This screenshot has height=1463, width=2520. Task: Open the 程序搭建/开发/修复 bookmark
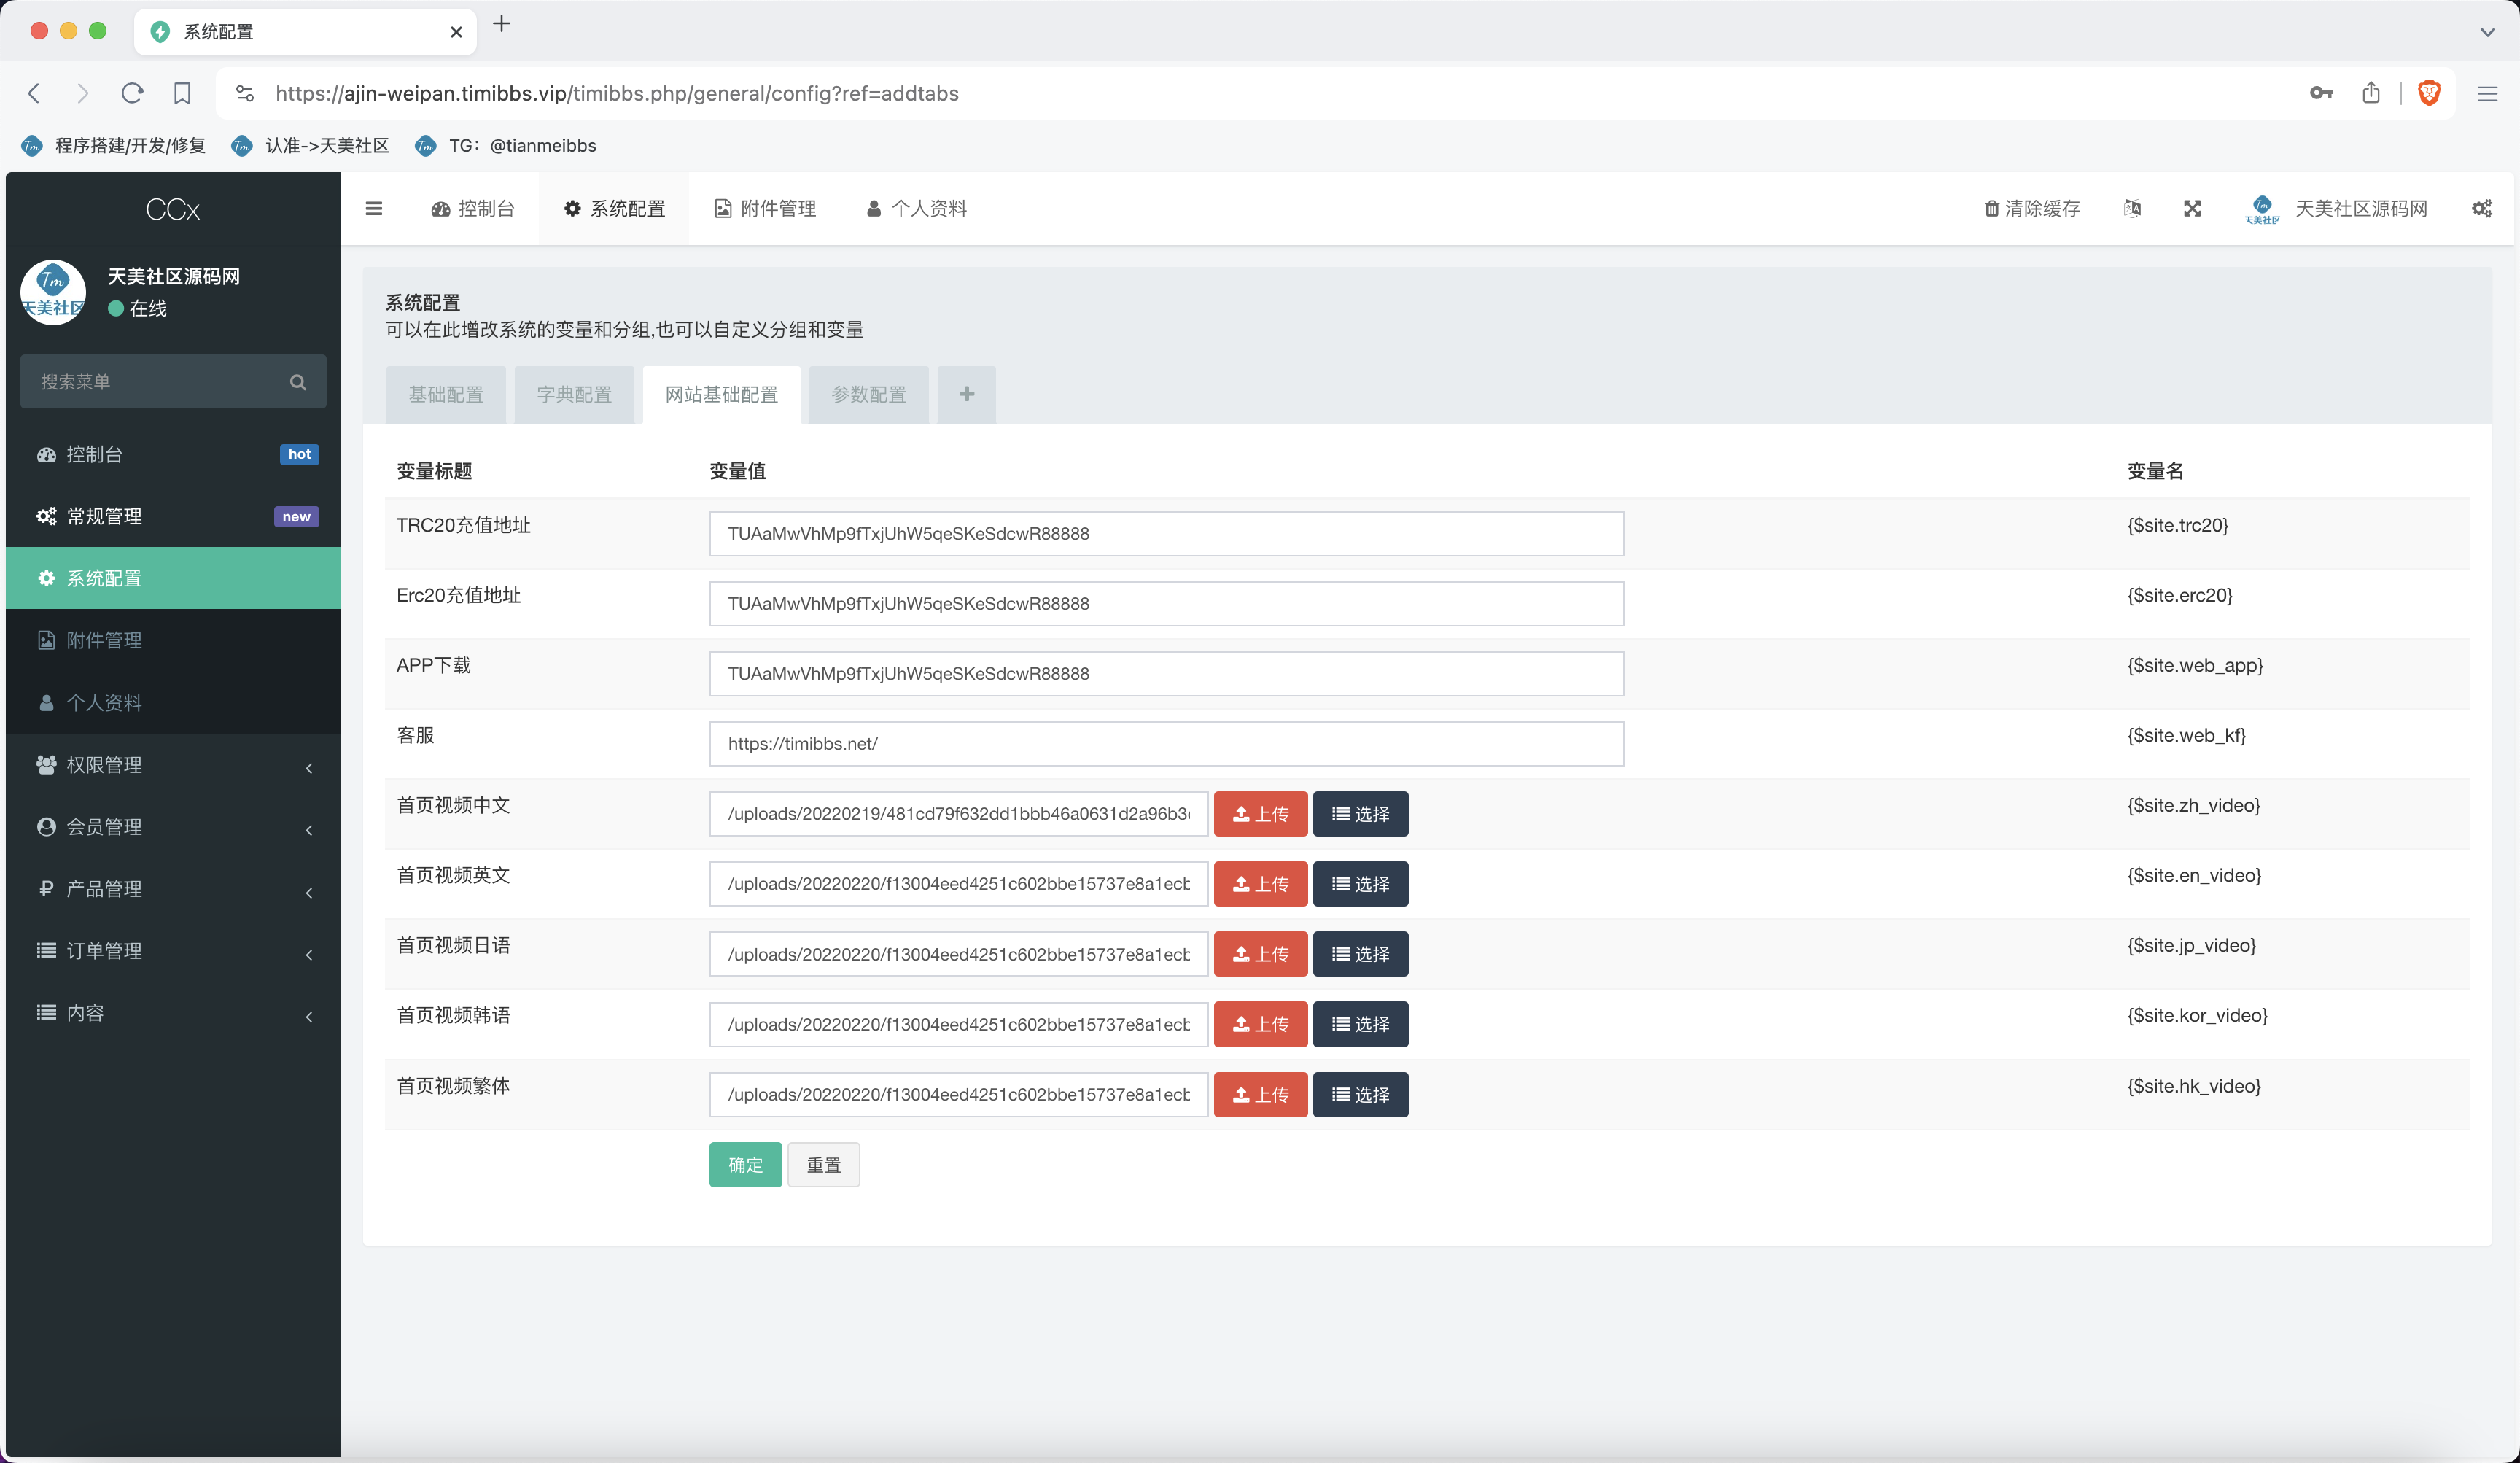[113, 145]
